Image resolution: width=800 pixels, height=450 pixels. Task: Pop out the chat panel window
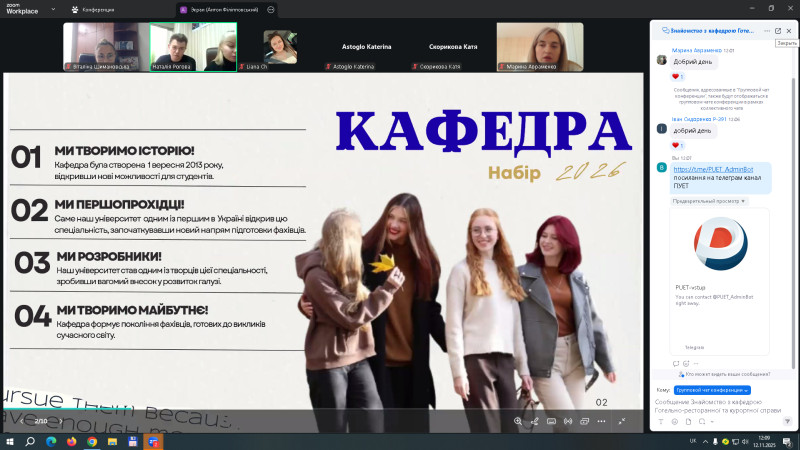(x=777, y=31)
